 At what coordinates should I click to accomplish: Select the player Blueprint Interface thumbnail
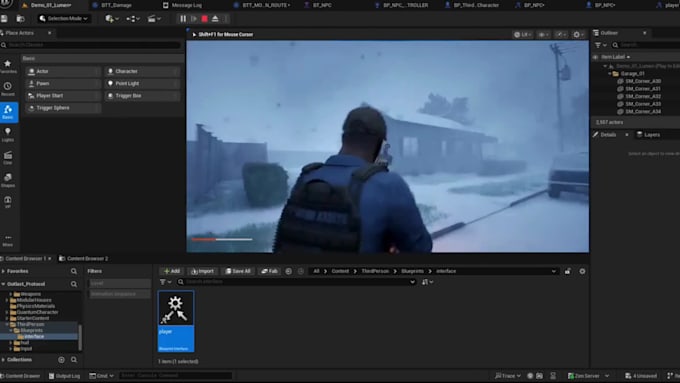(176, 321)
